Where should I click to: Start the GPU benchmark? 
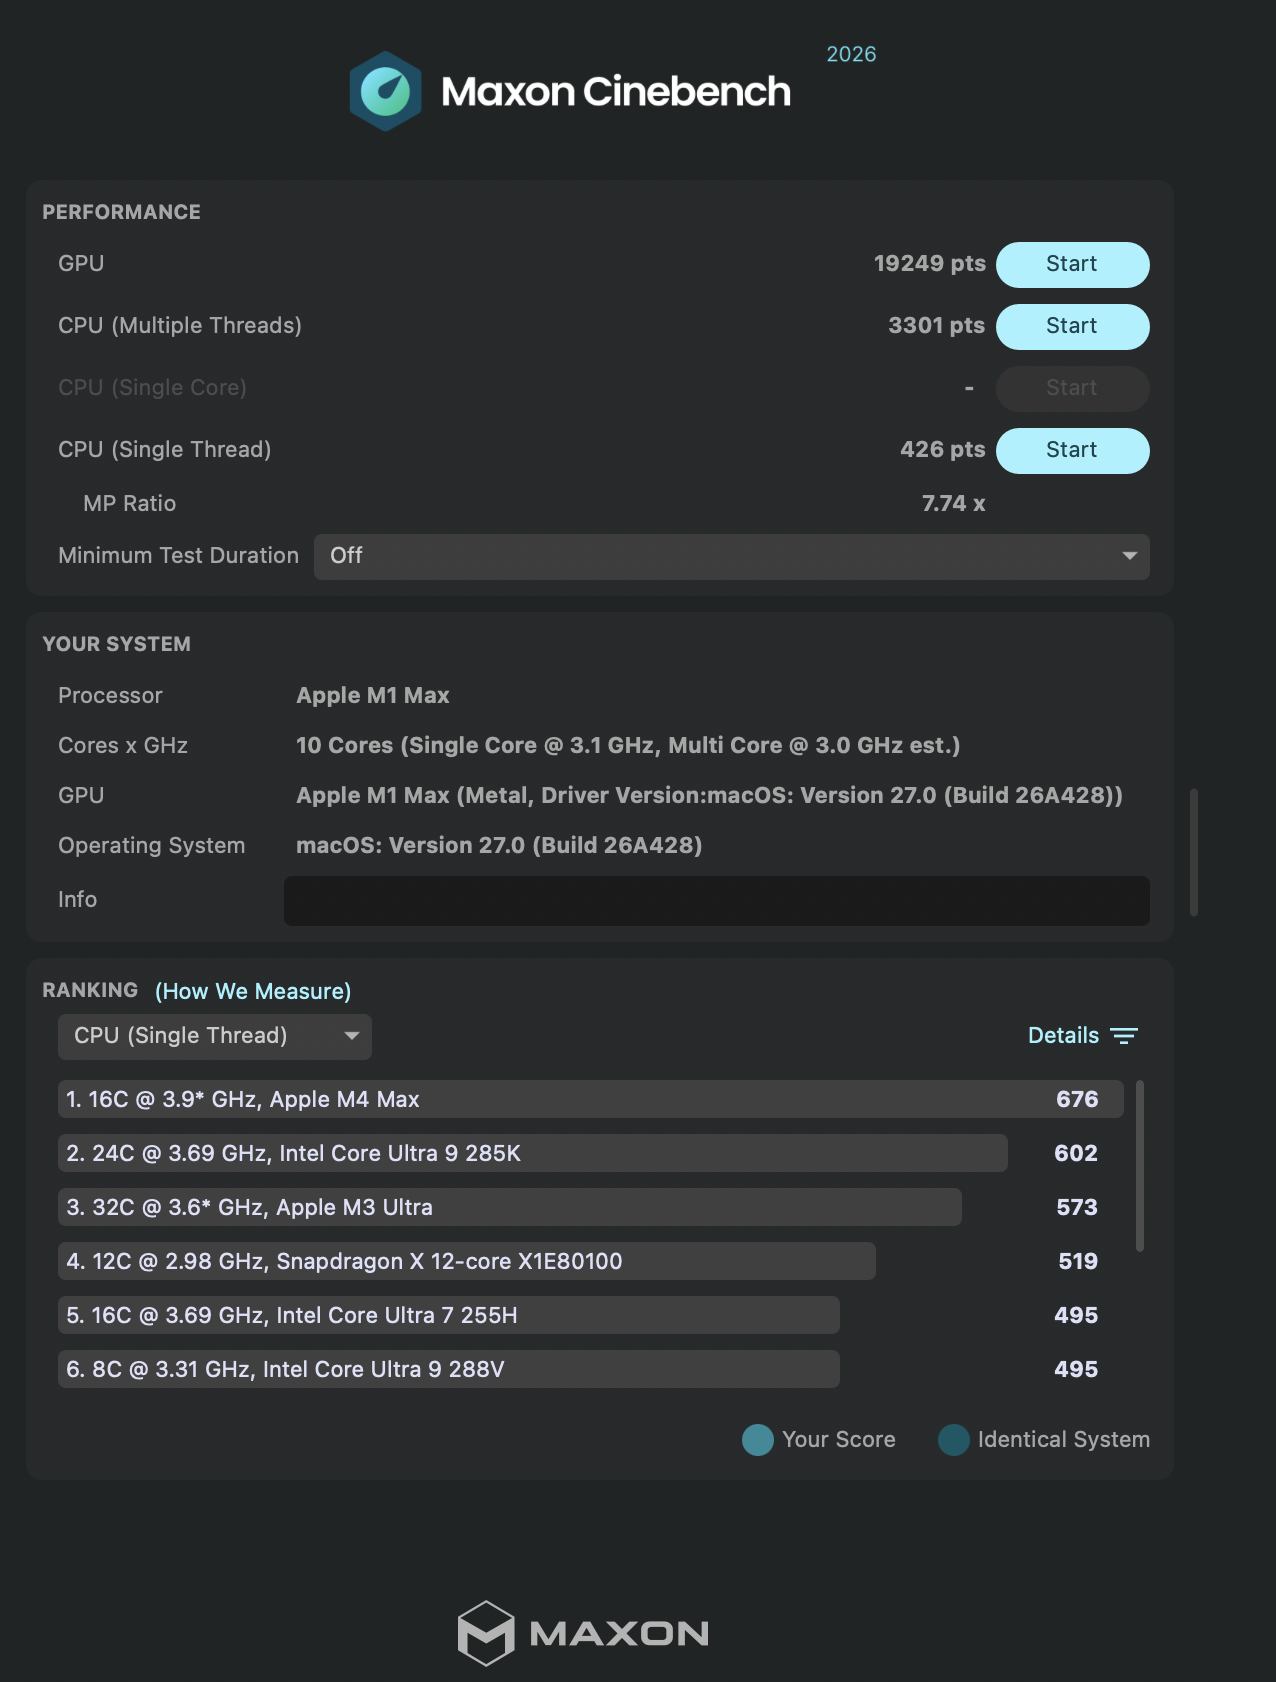[x=1072, y=265]
